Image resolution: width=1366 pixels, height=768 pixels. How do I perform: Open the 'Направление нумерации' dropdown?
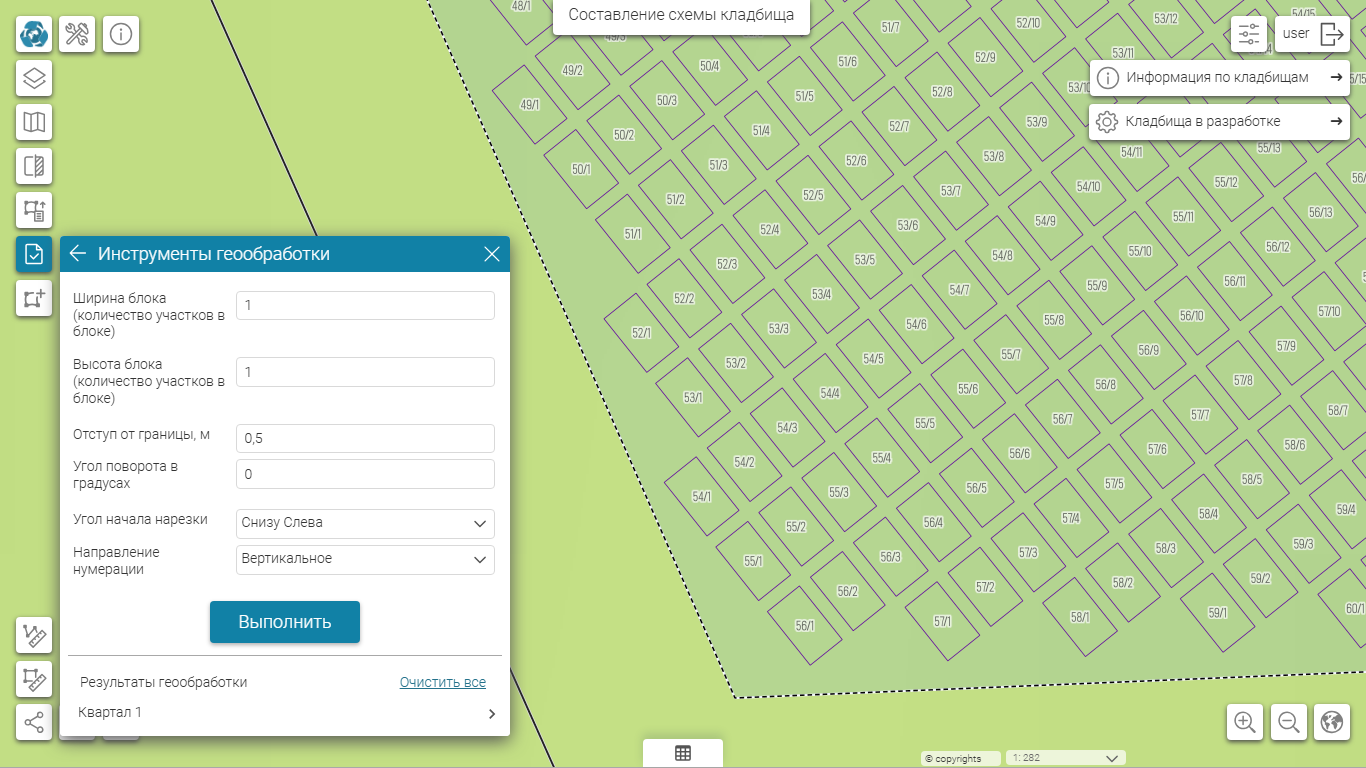[365, 559]
